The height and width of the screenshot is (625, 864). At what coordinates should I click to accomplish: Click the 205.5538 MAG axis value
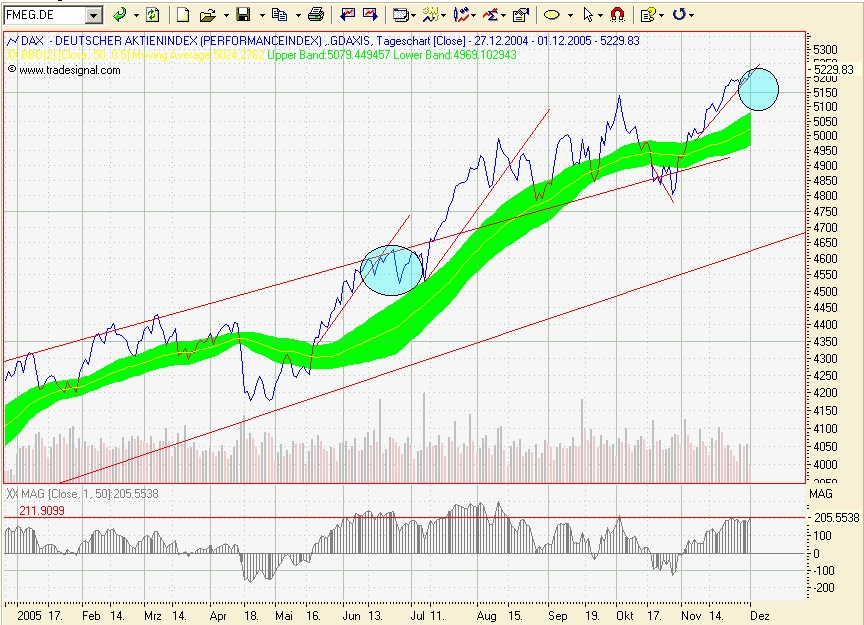[836, 518]
